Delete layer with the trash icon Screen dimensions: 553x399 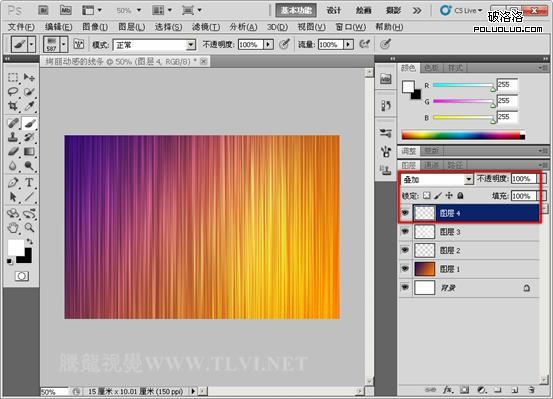pyautogui.click(x=531, y=390)
